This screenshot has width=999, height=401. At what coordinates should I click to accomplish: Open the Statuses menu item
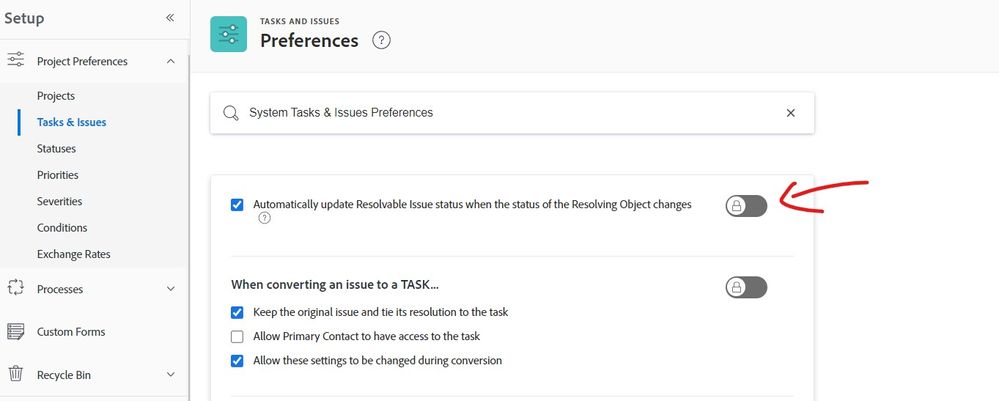point(56,149)
